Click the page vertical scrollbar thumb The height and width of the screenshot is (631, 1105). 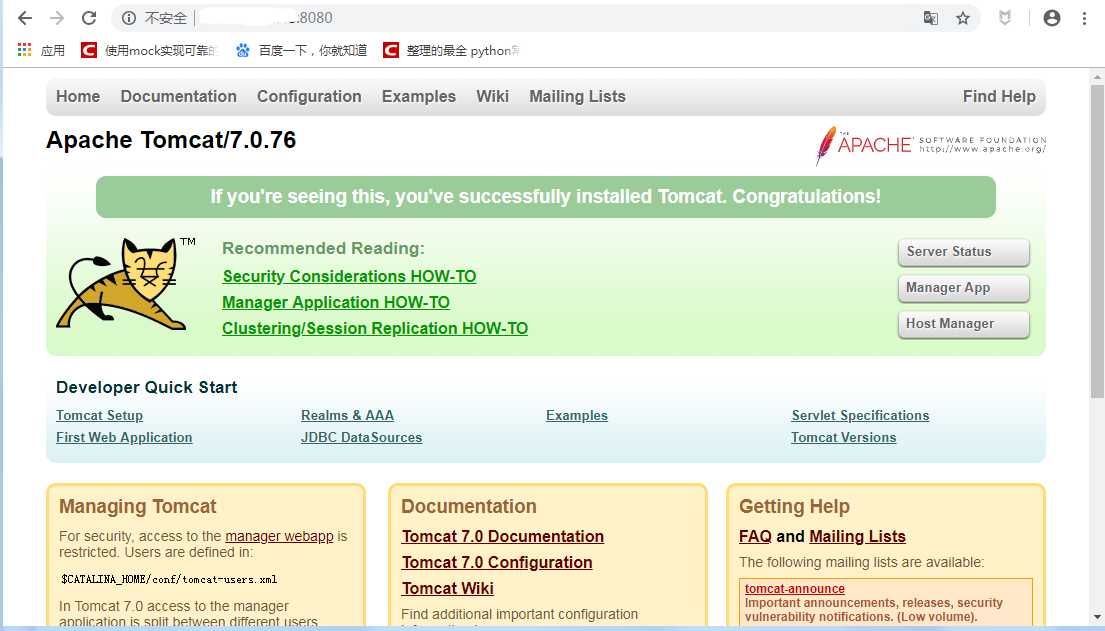pyautogui.click(x=1097, y=240)
